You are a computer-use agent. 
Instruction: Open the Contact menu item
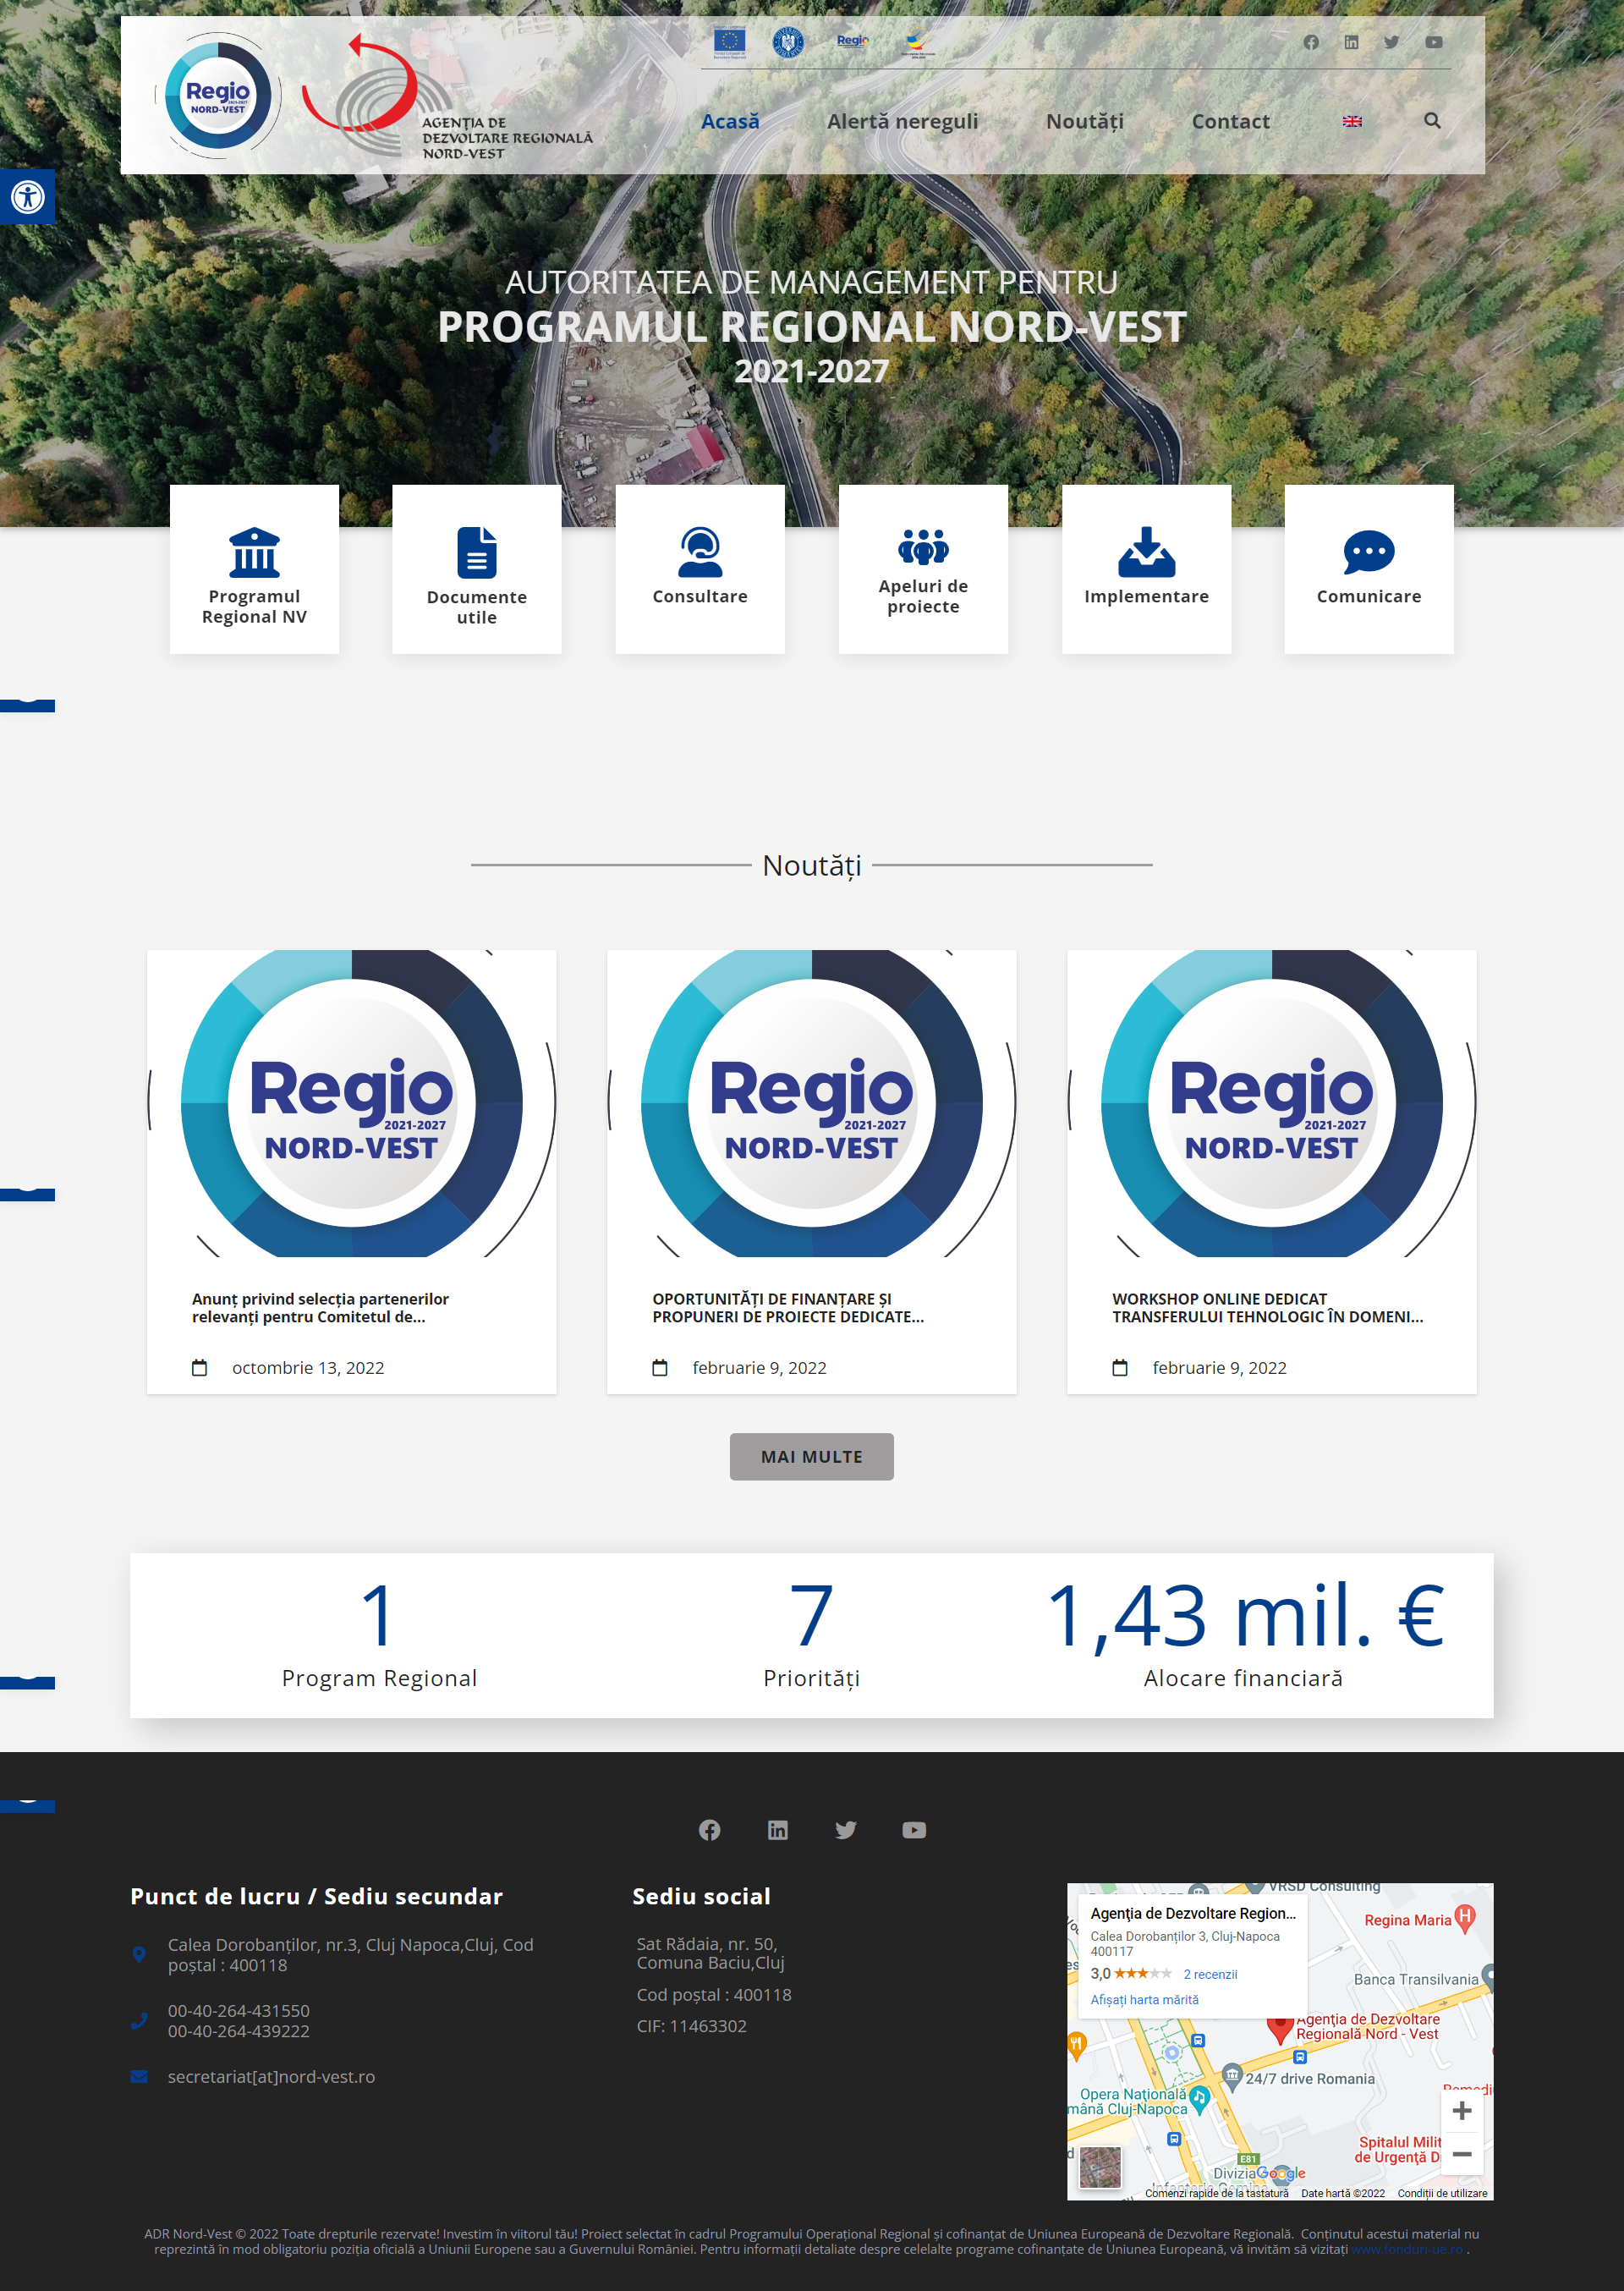click(1230, 121)
